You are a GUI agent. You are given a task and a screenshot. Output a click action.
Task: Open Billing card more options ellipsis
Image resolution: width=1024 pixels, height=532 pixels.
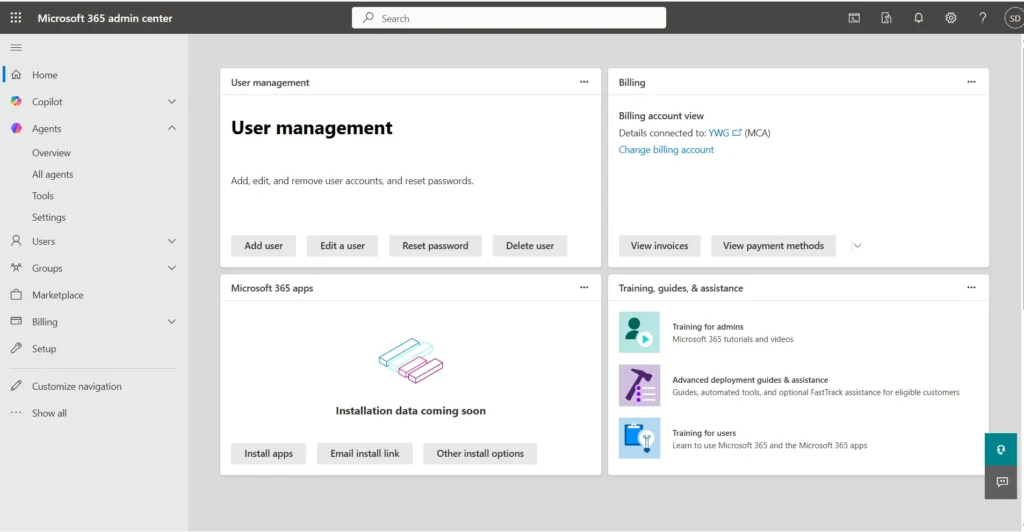coord(971,82)
